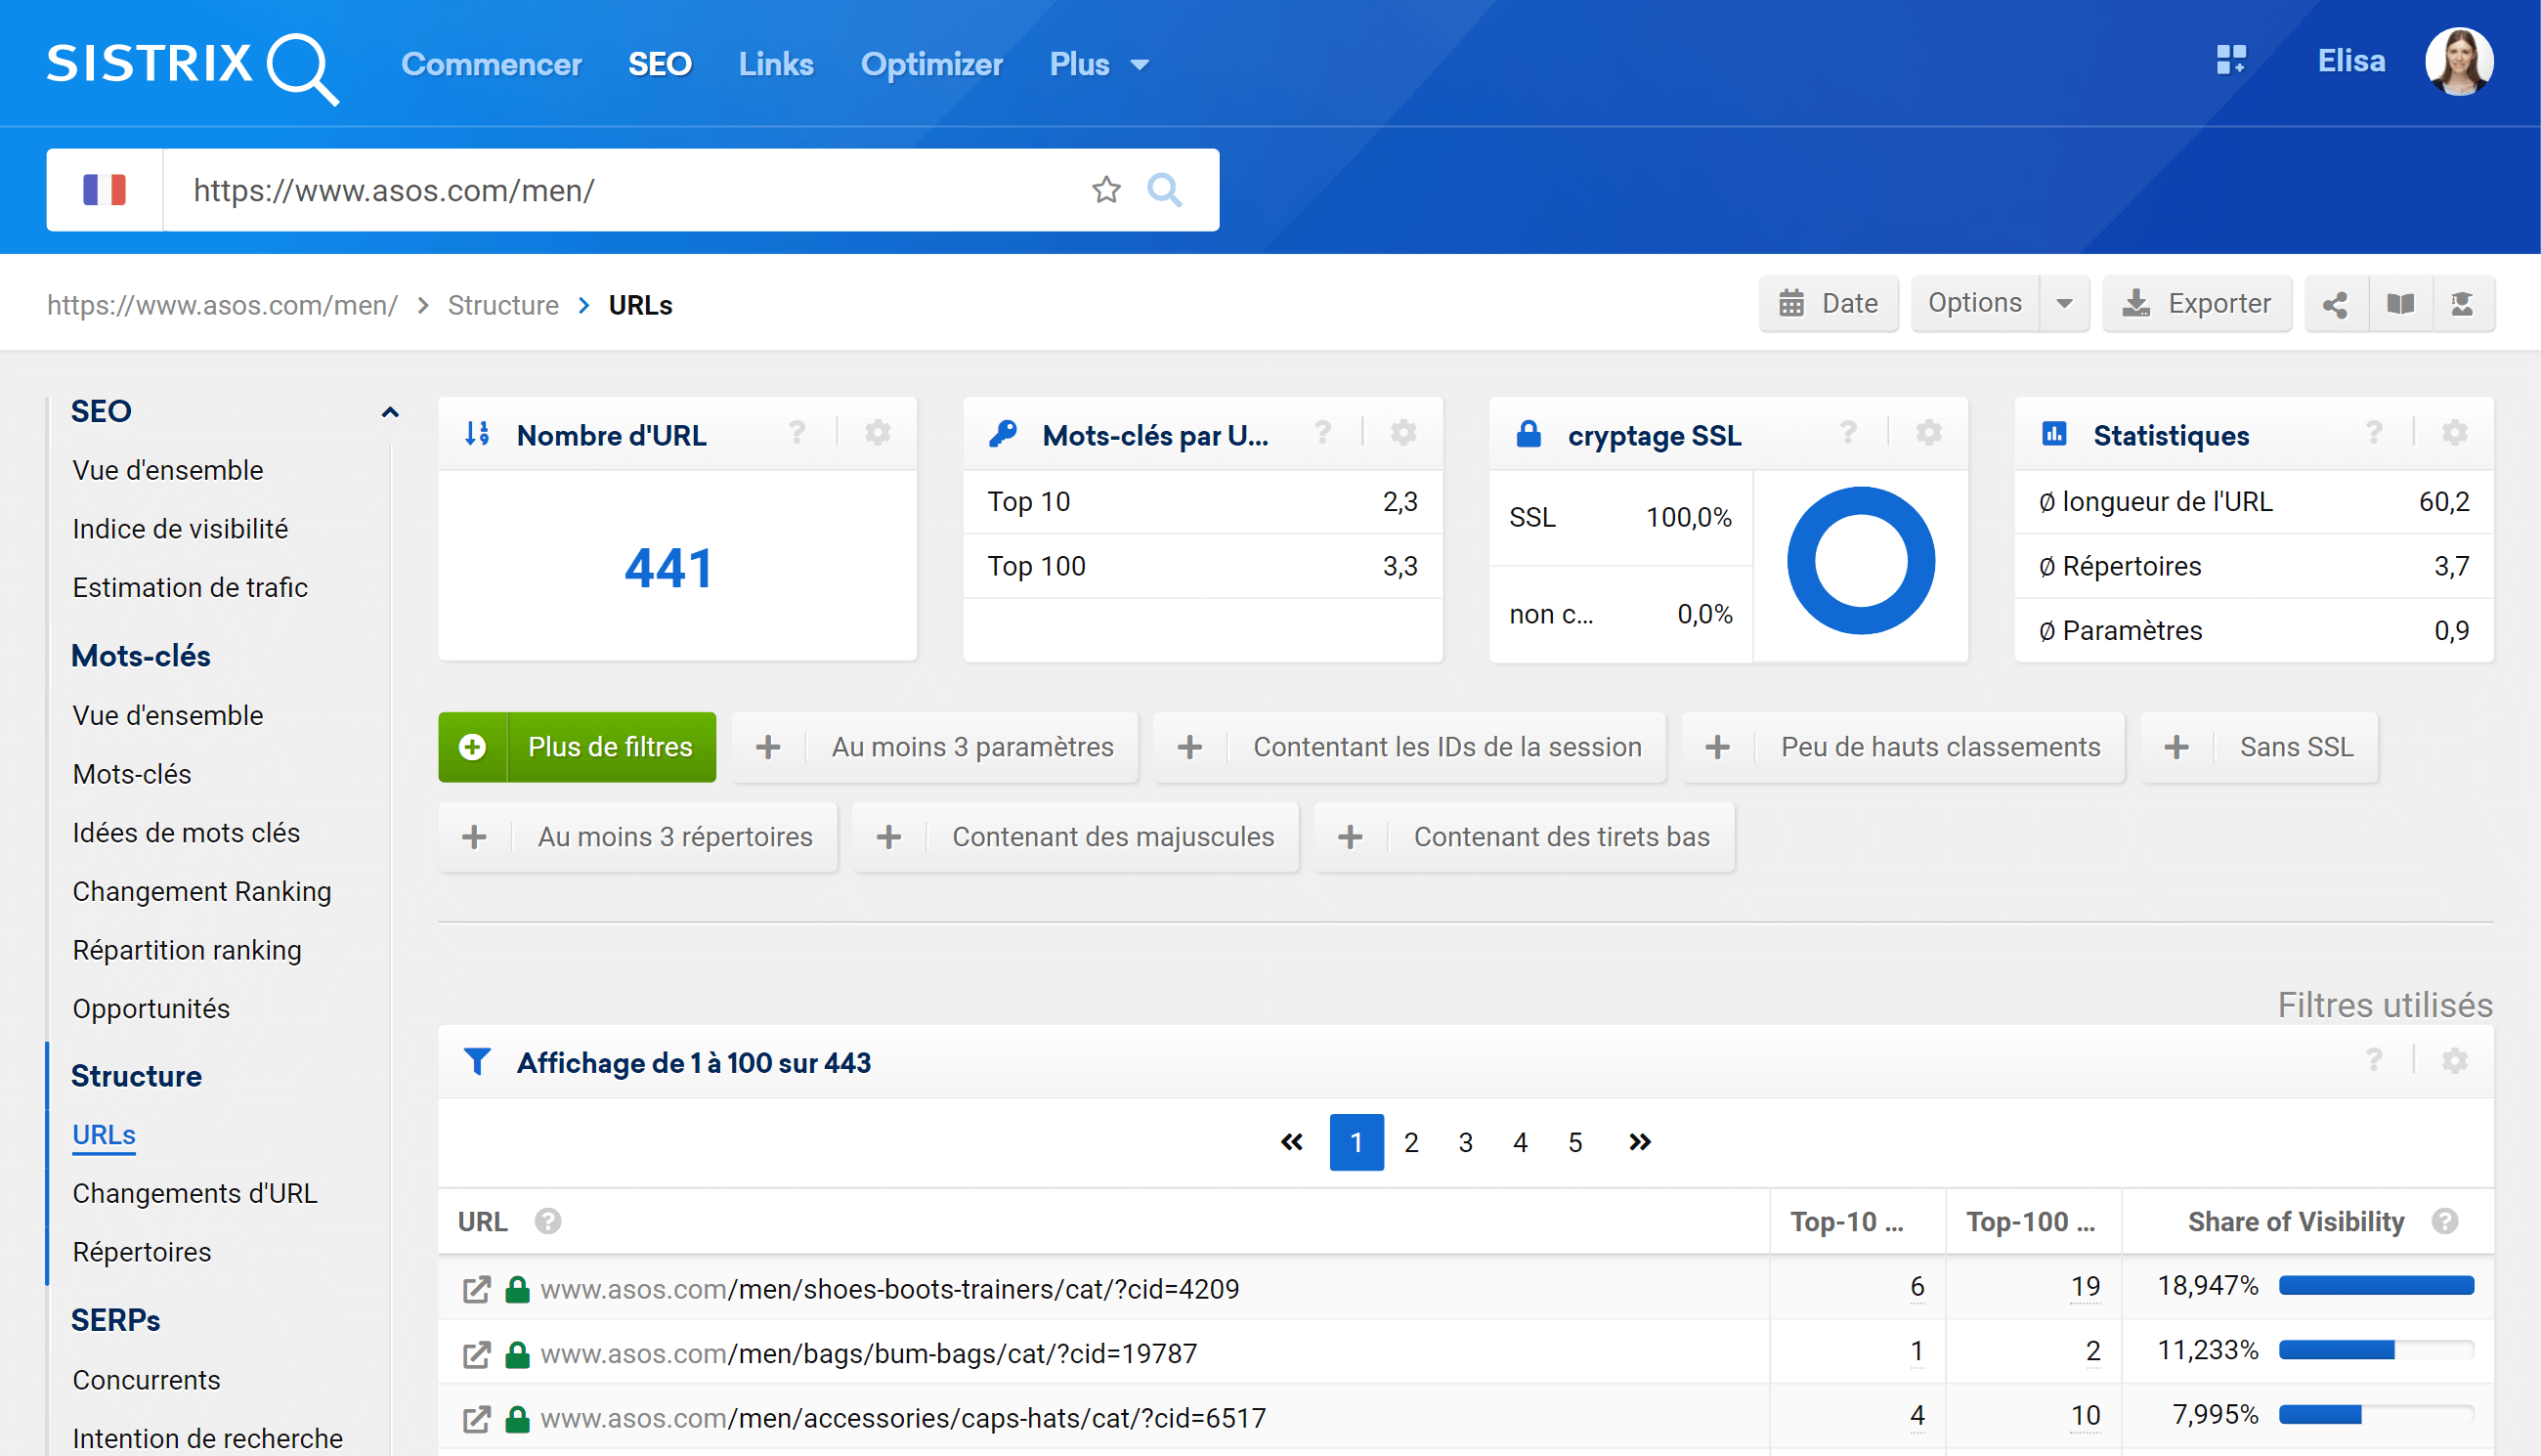
Task: Click help icon next to Share of Visibility
Action: 2444,1222
